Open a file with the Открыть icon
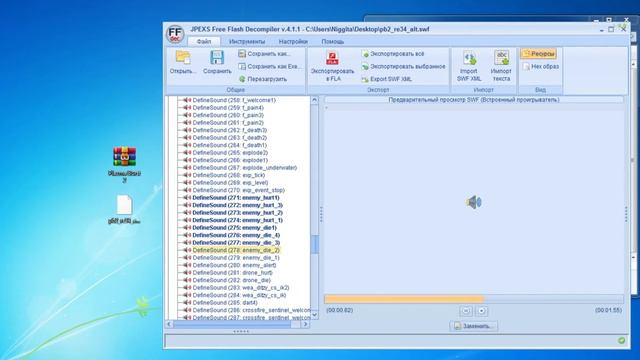640x360 pixels. 183,62
